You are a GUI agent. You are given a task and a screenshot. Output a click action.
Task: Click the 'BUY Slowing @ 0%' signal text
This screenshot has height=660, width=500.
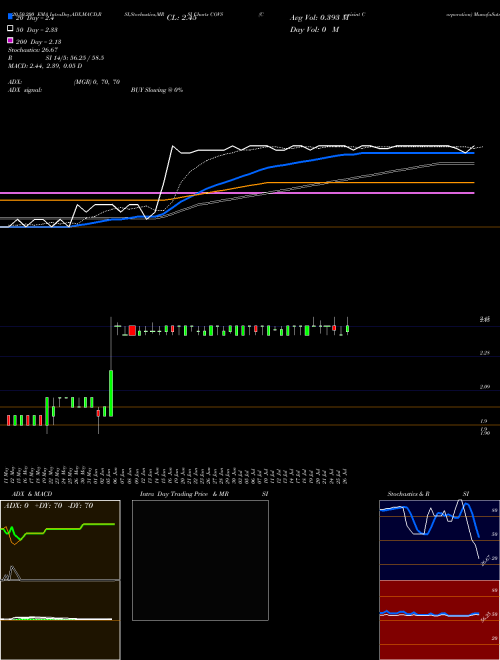coord(157,90)
